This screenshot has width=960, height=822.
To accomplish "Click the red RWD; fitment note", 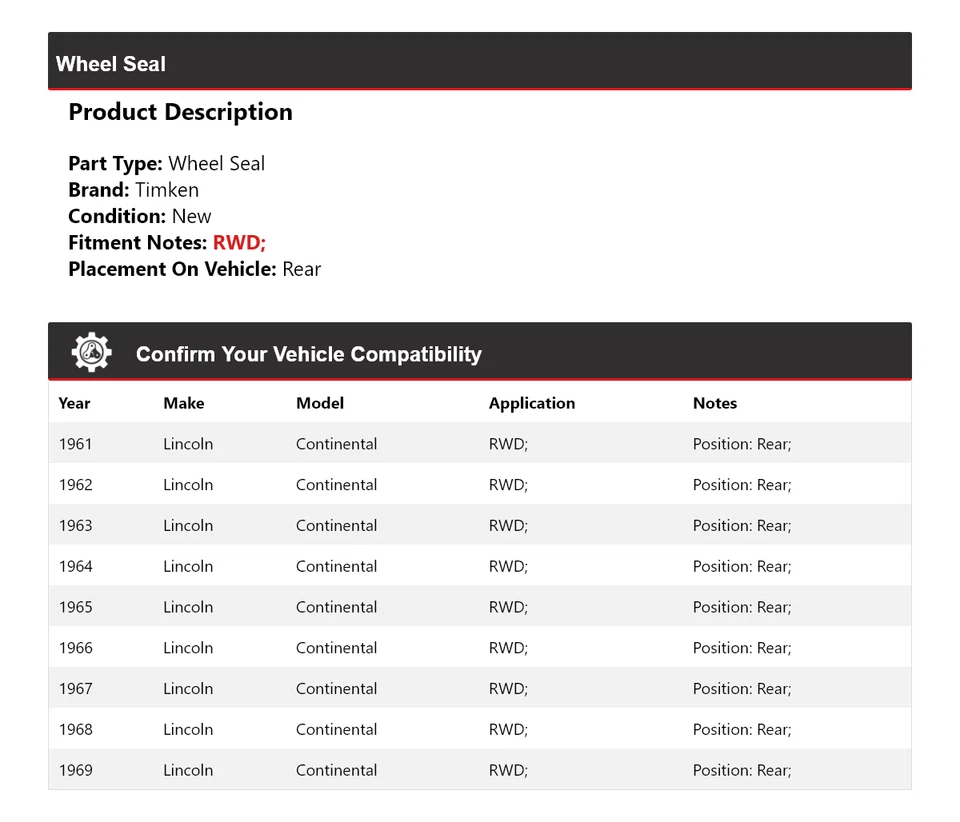I will tap(239, 243).
